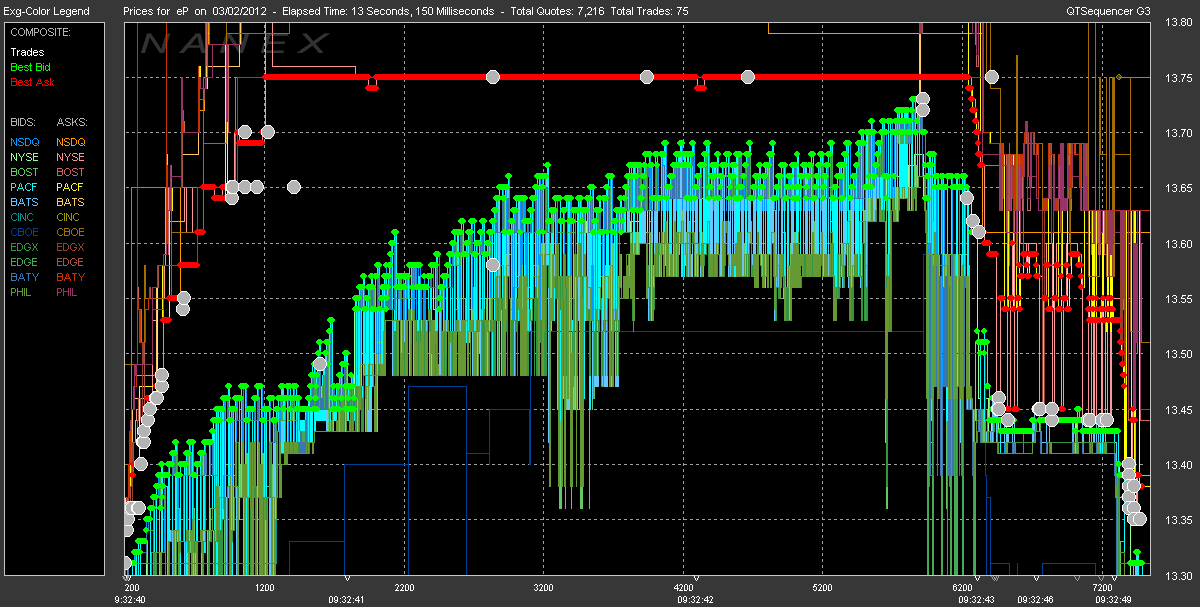Image resolution: width=1200 pixels, height=607 pixels.
Task: Click NSDQ in the BIDS column
Action: coord(24,142)
